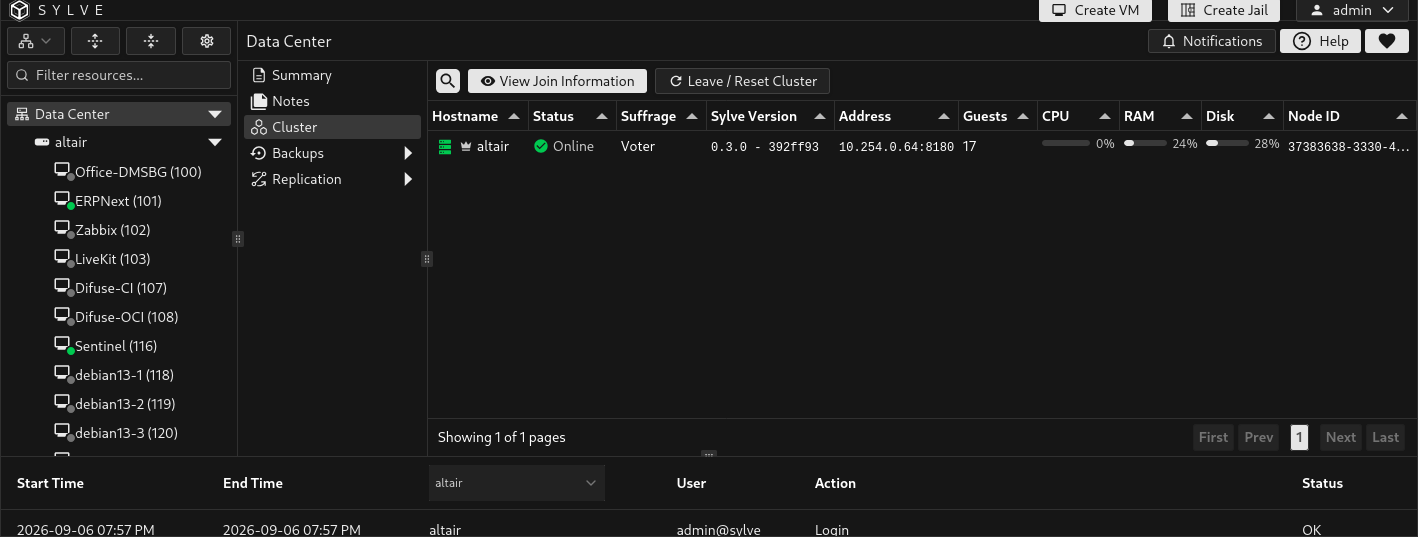Open Notifications
The image size is (1418, 537).
pos(1212,41)
